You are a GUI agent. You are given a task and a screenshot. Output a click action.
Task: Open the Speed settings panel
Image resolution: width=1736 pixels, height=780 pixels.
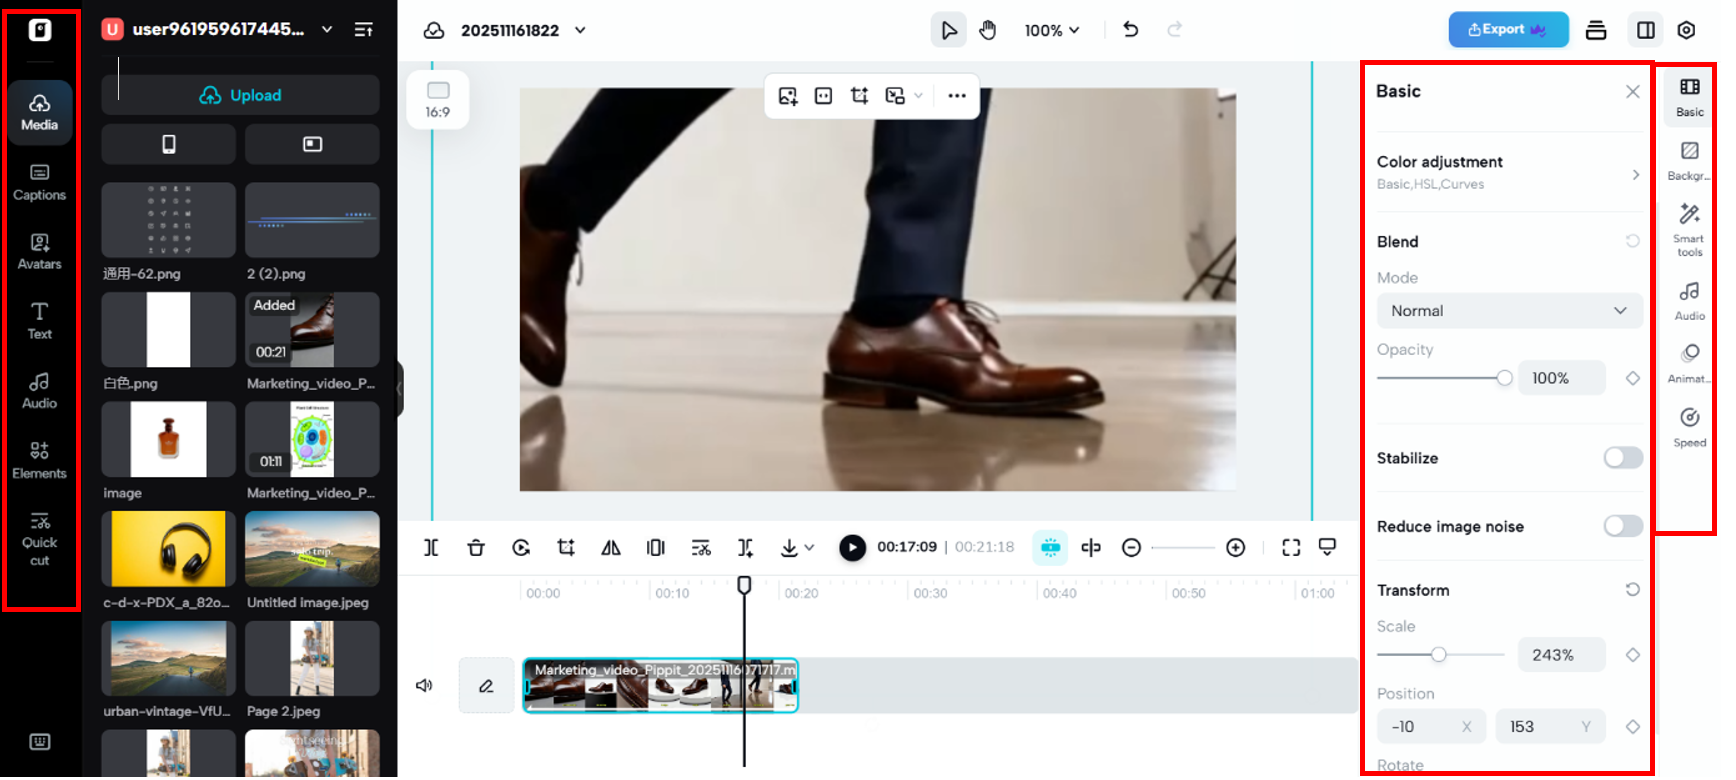click(x=1689, y=427)
